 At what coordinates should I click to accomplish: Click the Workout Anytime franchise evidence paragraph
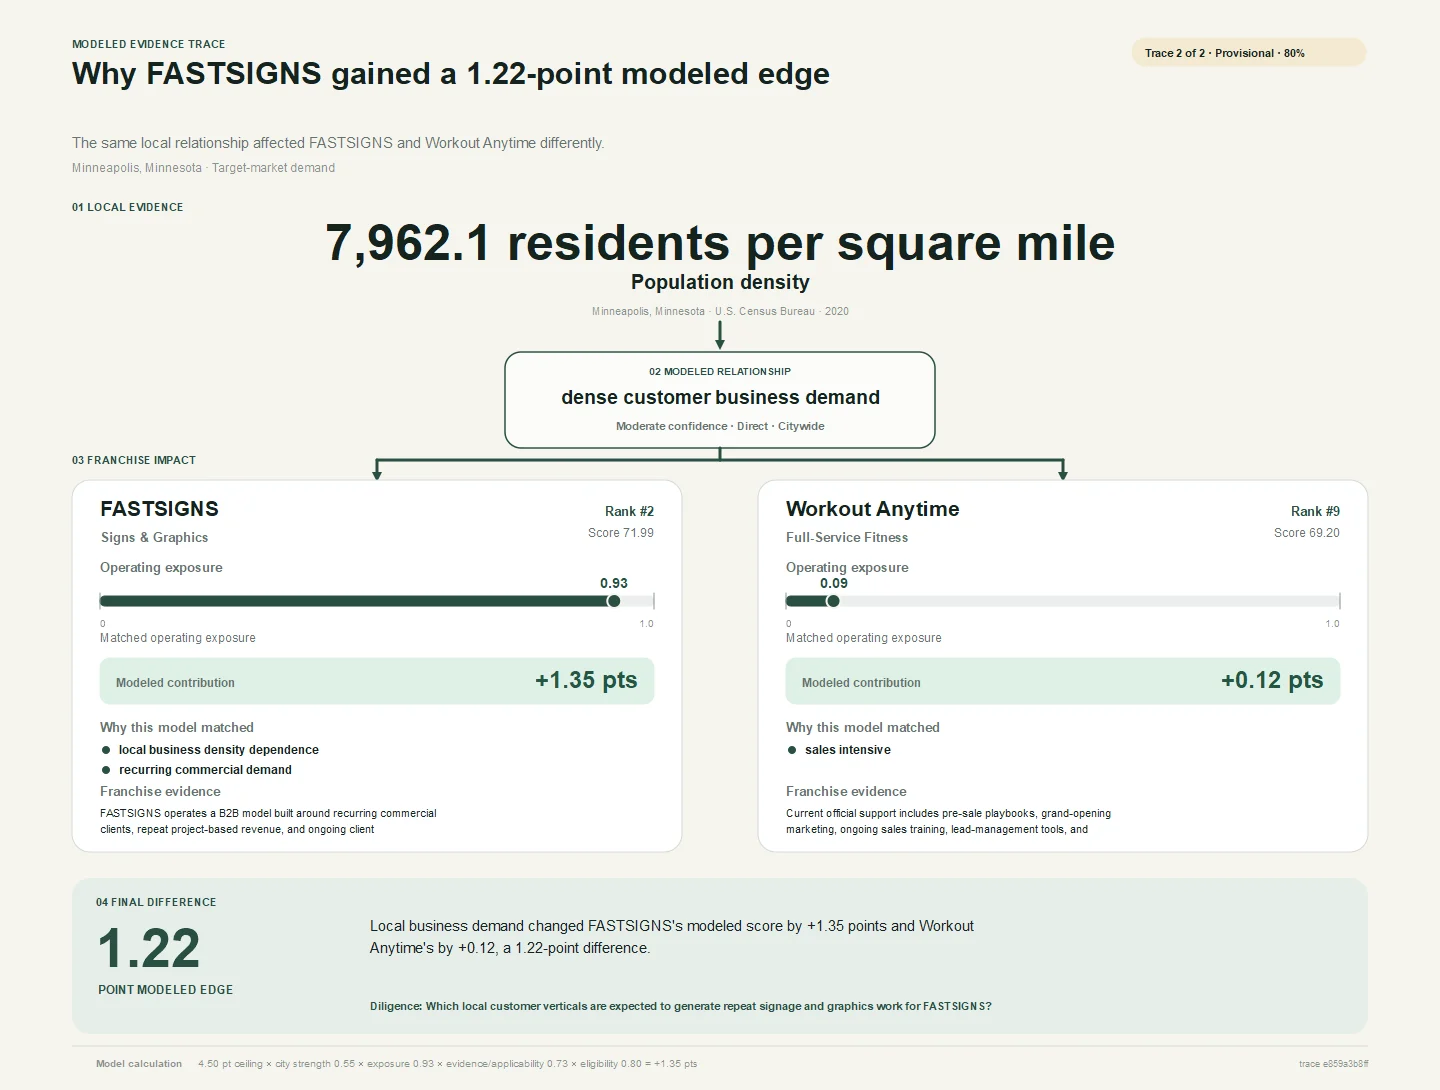pyautogui.click(x=948, y=821)
